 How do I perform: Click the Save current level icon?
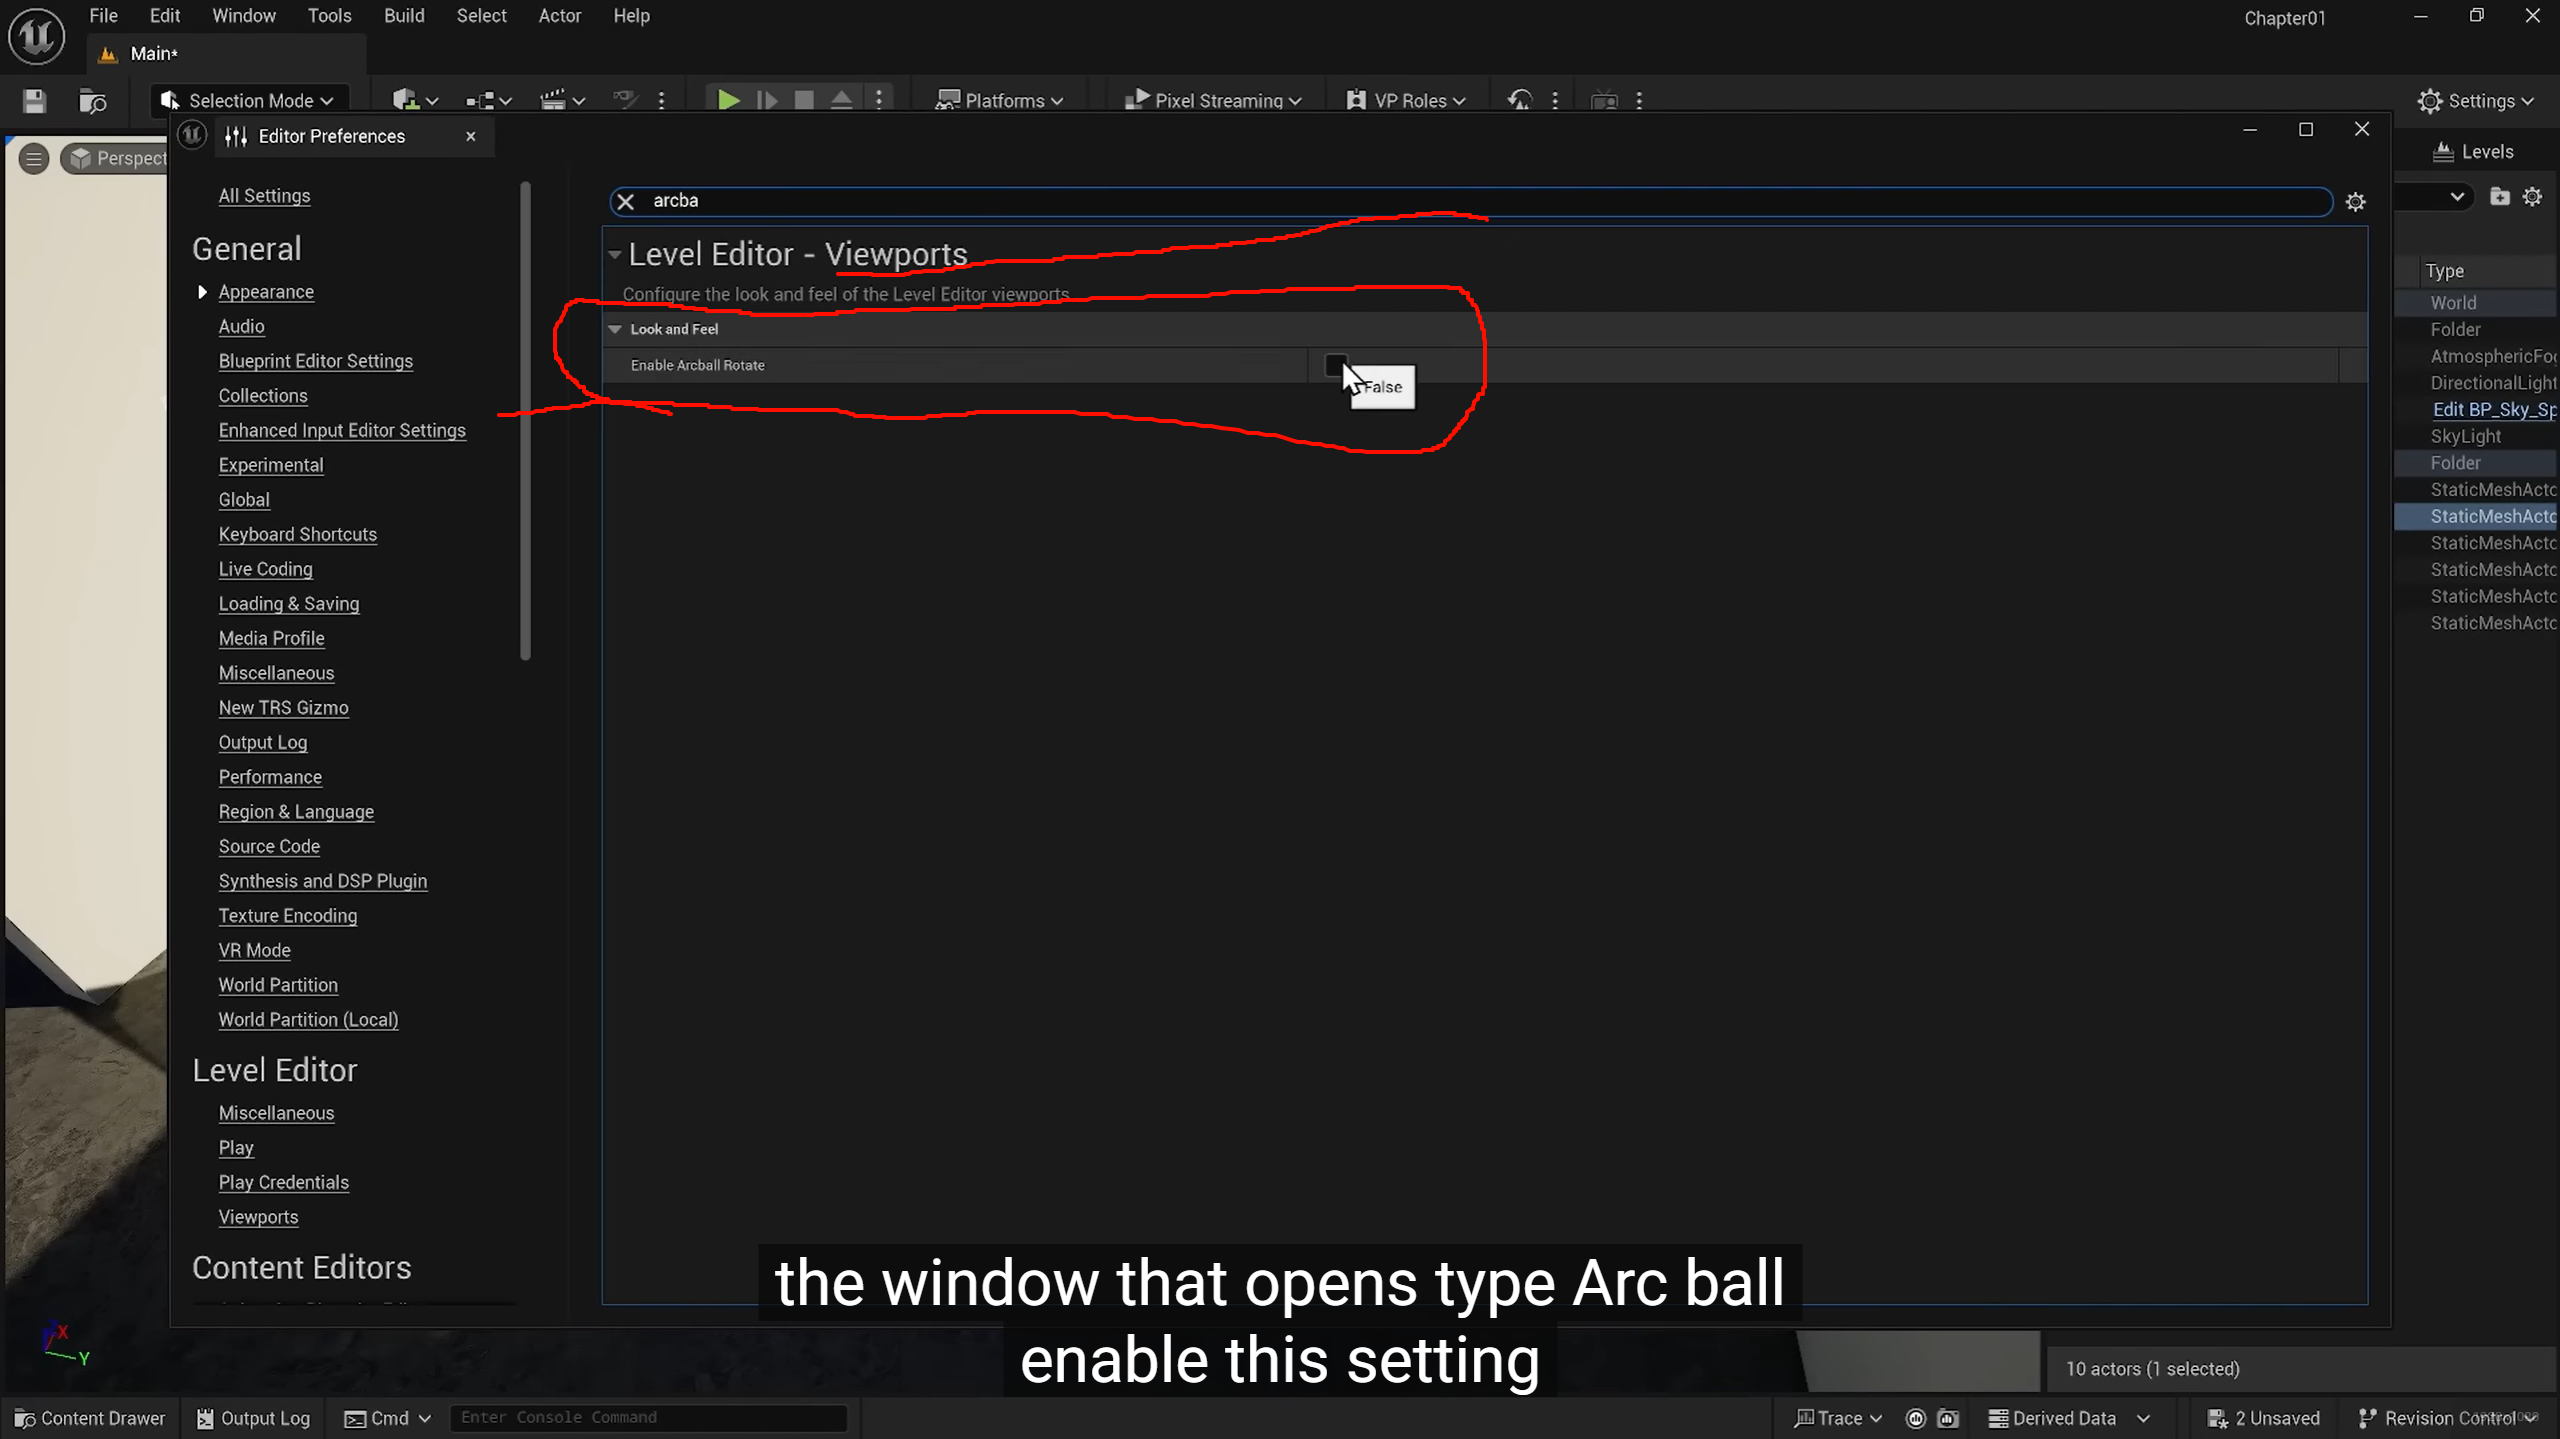coord(34,101)
